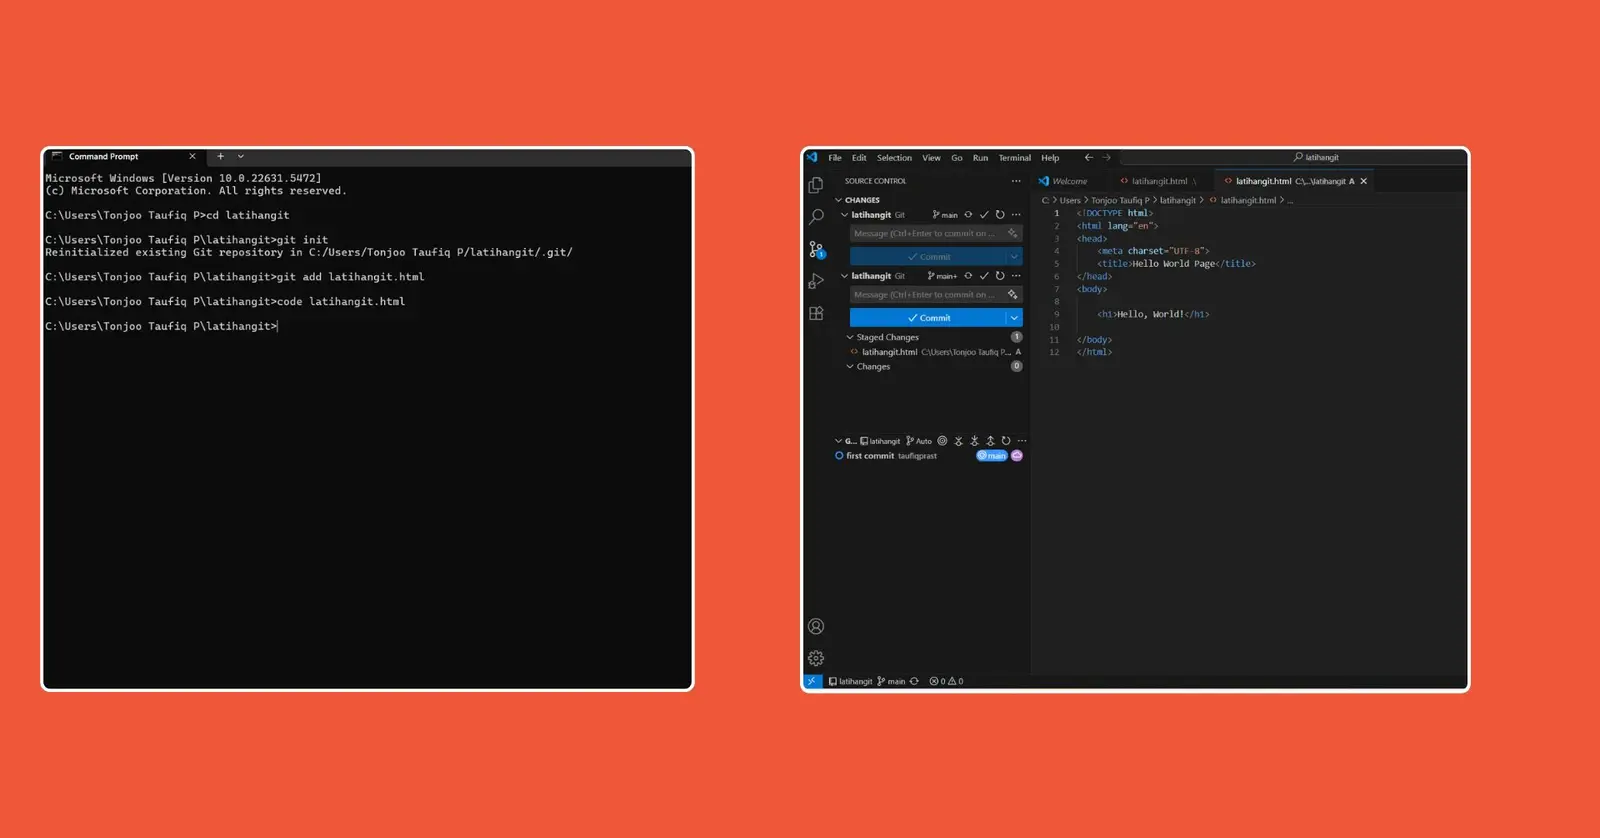Open the View menu
Screen dimensions: 1600x838
(x=931, y=158)
